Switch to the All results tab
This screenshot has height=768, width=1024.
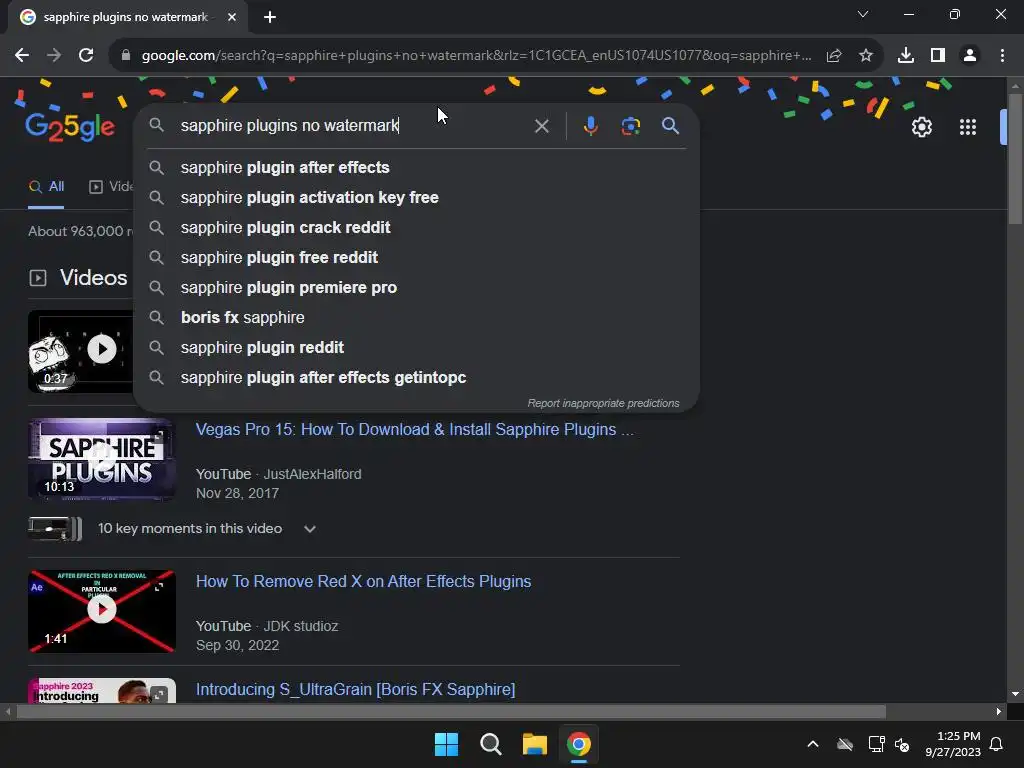point(46,187)
